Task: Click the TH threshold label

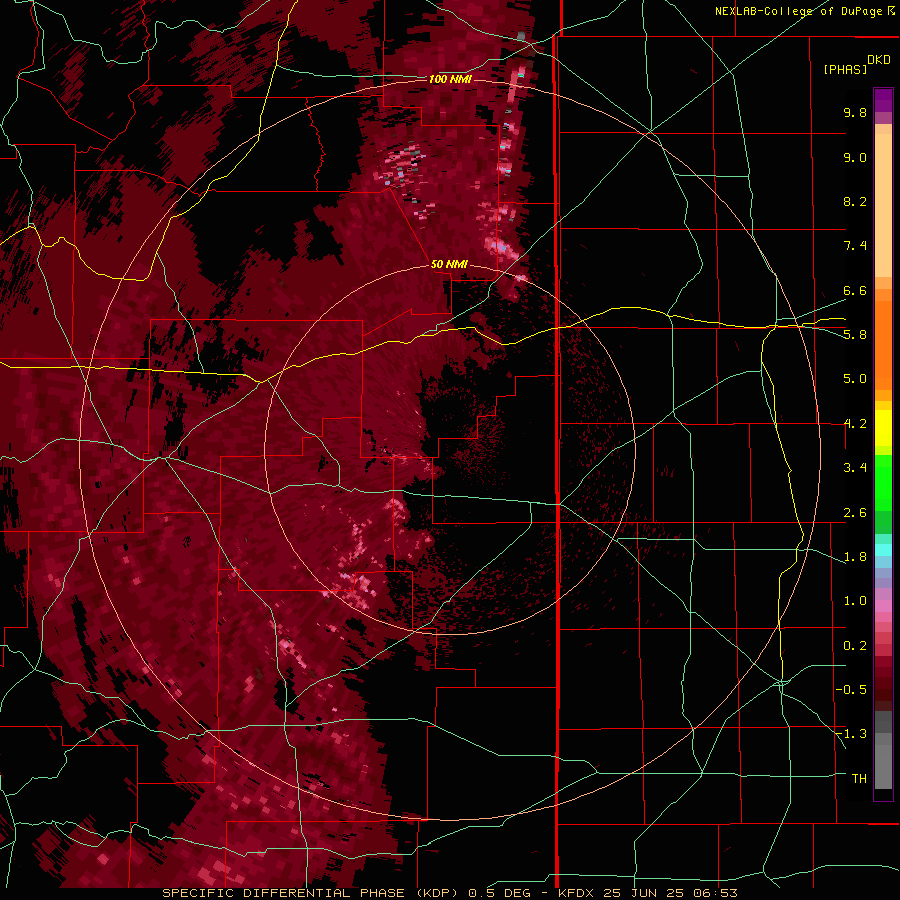Action: 859,779
